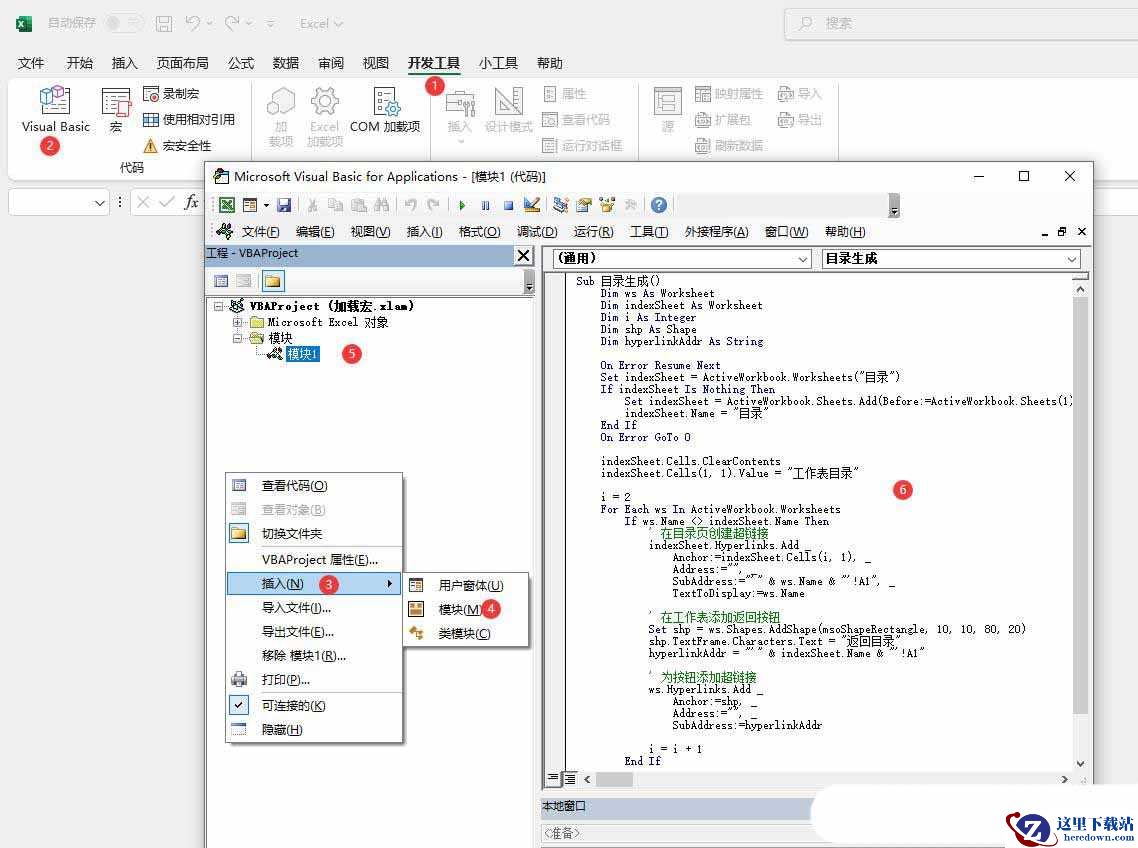The width and height of the screenshot is (1138, 848).
Task: Click the code window vertical scrollbar thumb
Action: click(x=1080, y=505)
